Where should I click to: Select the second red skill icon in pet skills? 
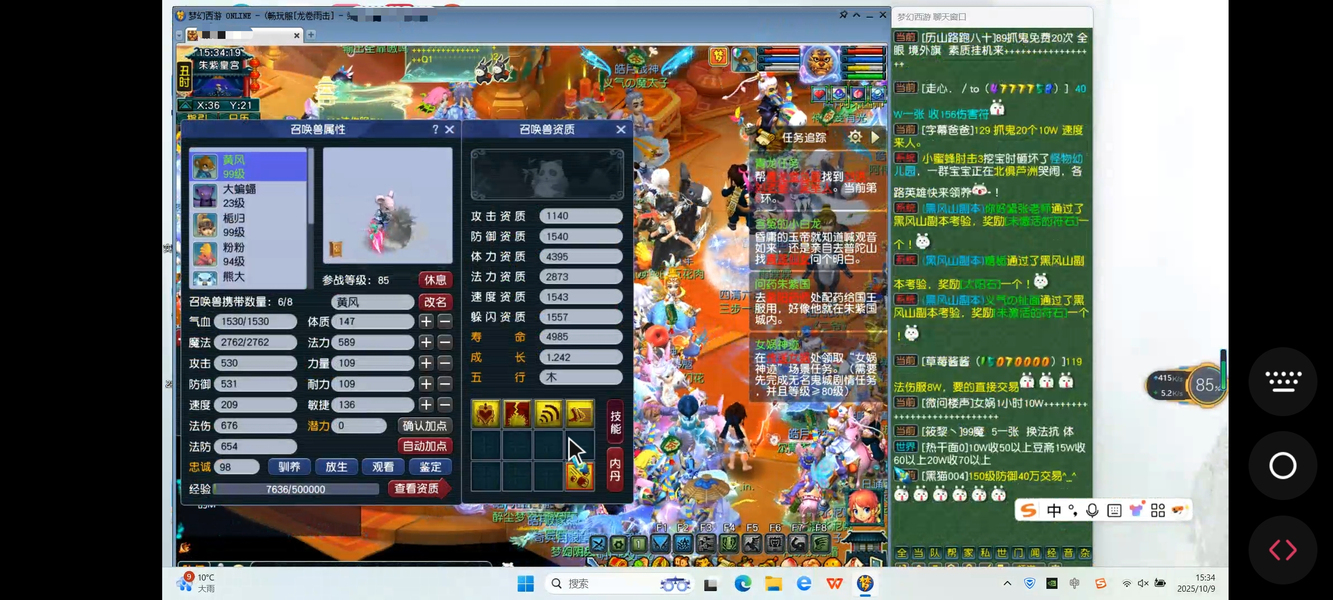tap(517, 413)
